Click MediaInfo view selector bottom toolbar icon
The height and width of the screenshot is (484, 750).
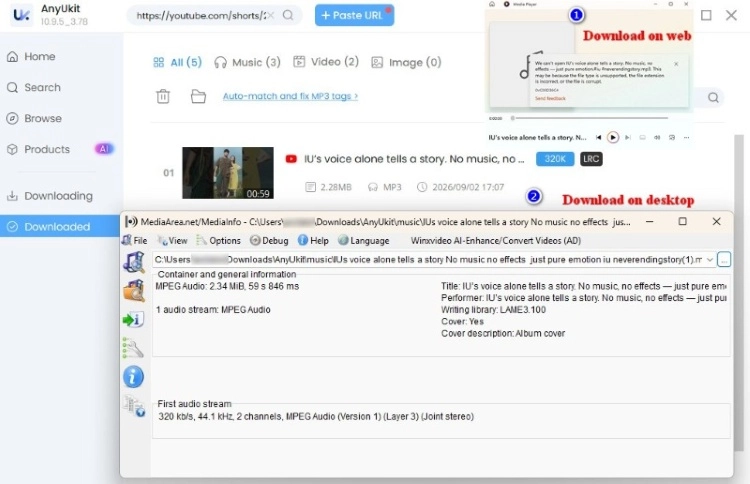point(134,406)
